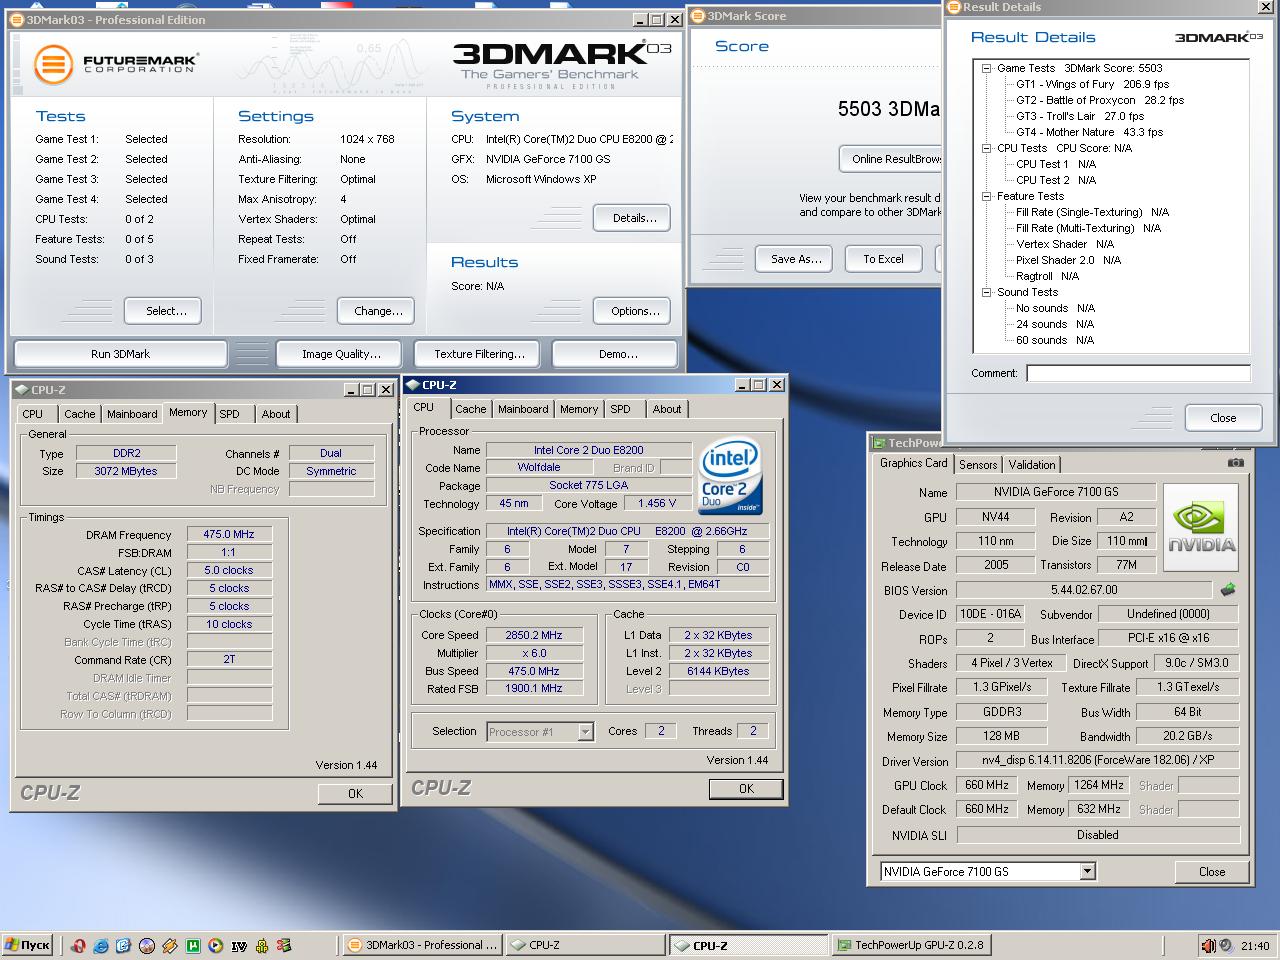
Task: Click the NVIDIA logo in GPU-Z
Action: pos(1201,528)
